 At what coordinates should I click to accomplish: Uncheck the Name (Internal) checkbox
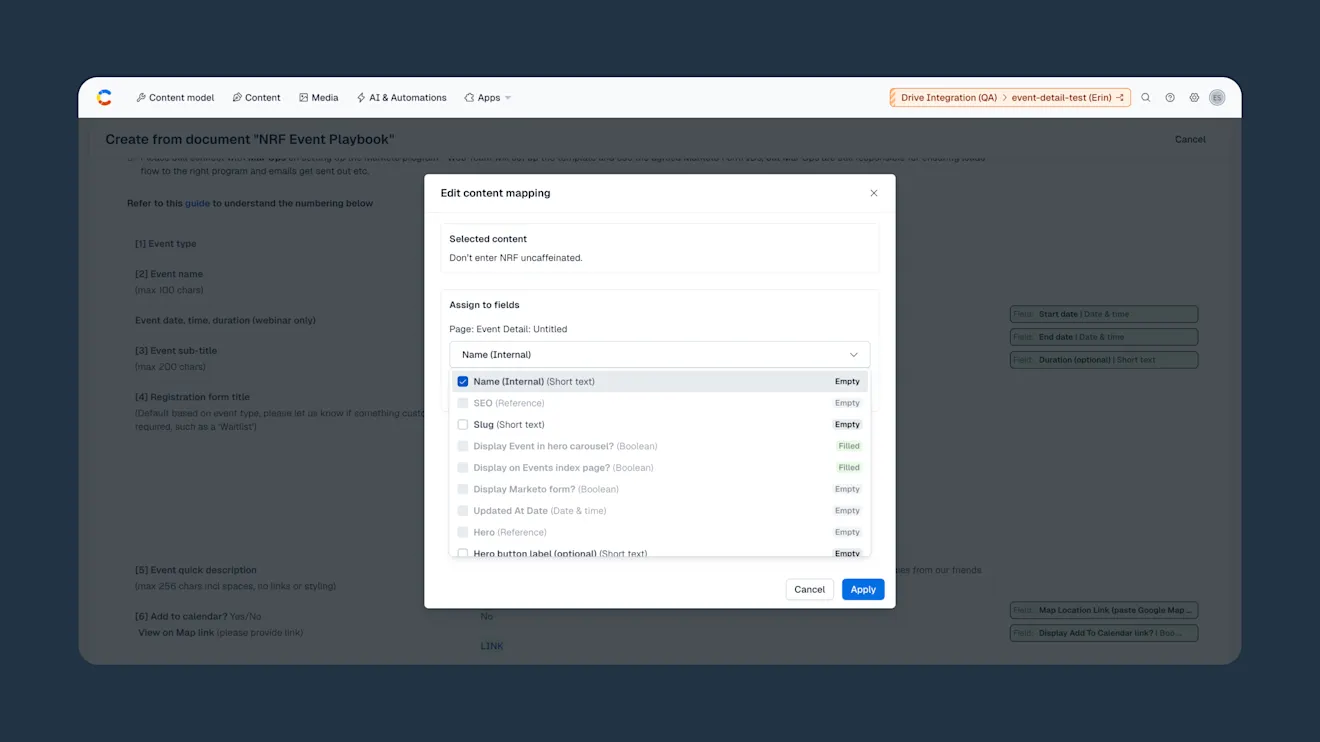click(x=463, y=382)
